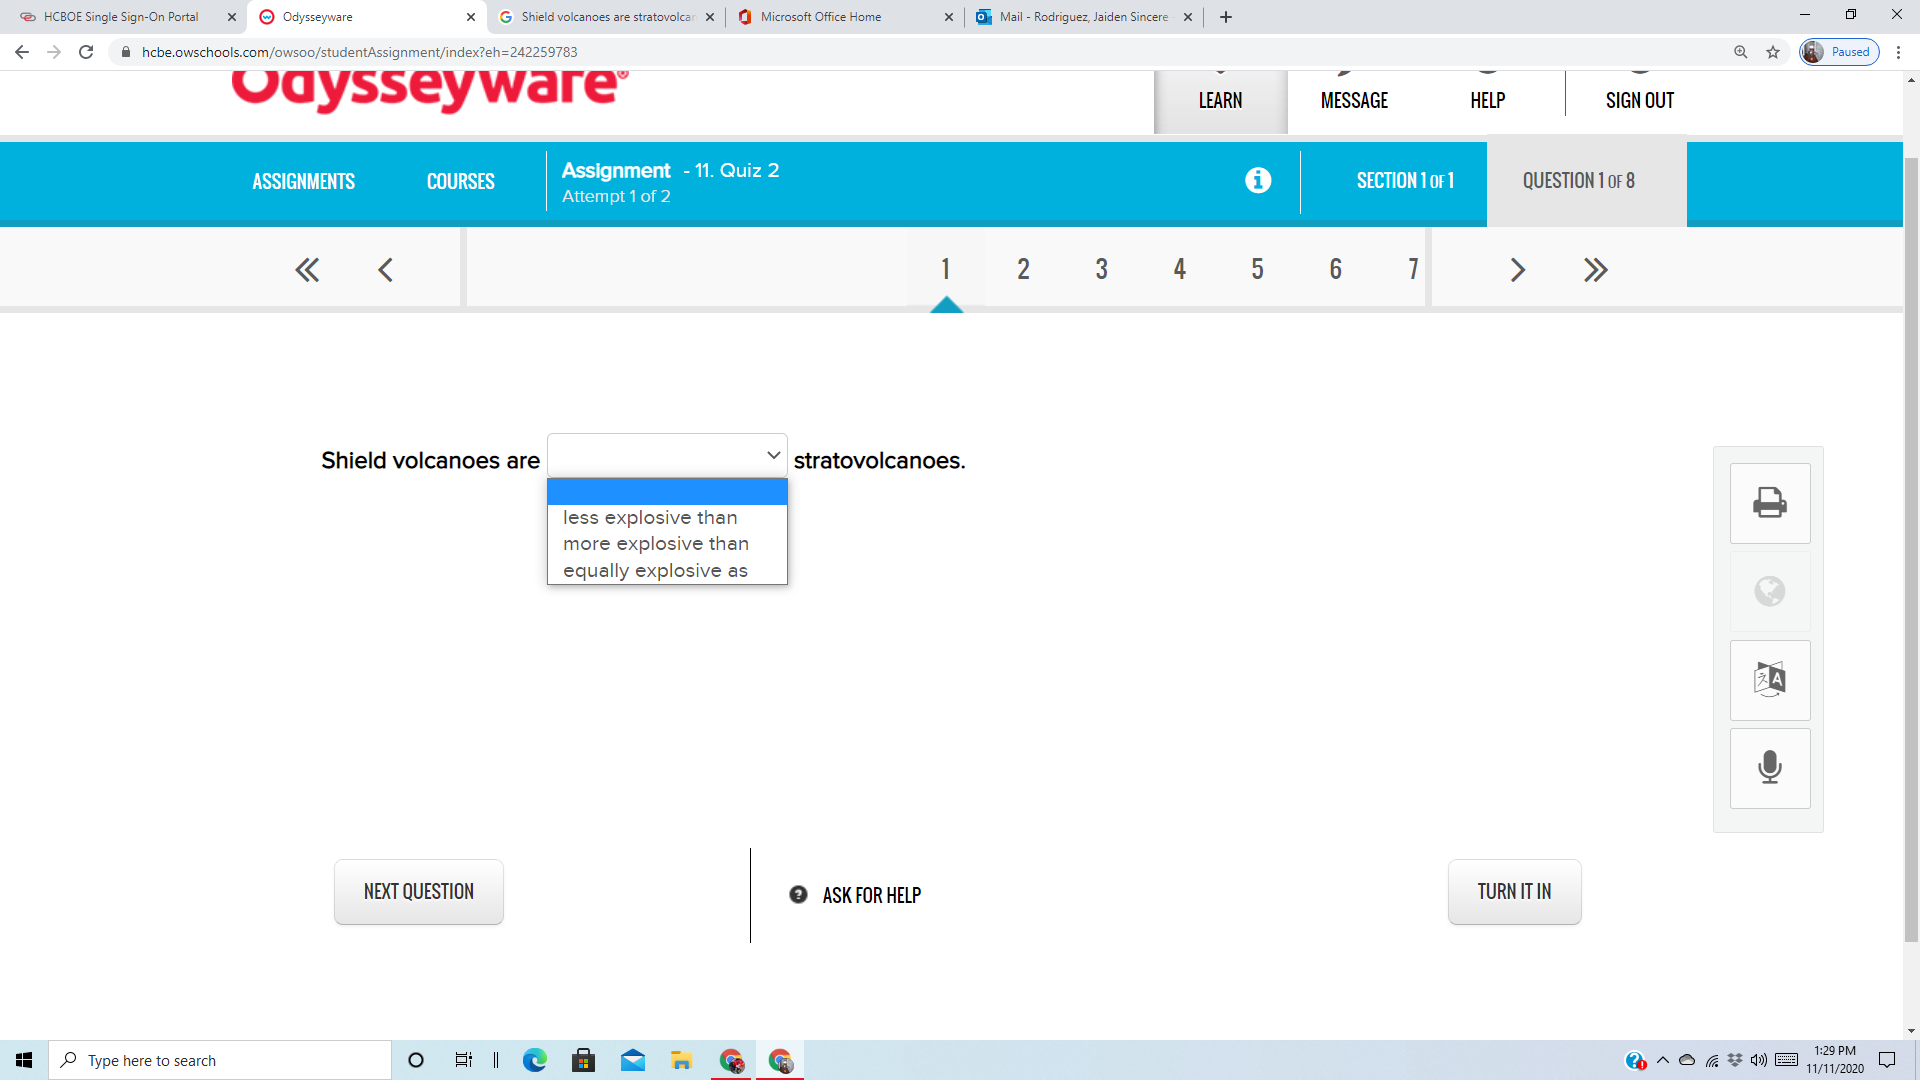Click the NEXT QUESTION button
Screen dimensions: 1920x1080
pyautogui.click(x=419, y=892)
